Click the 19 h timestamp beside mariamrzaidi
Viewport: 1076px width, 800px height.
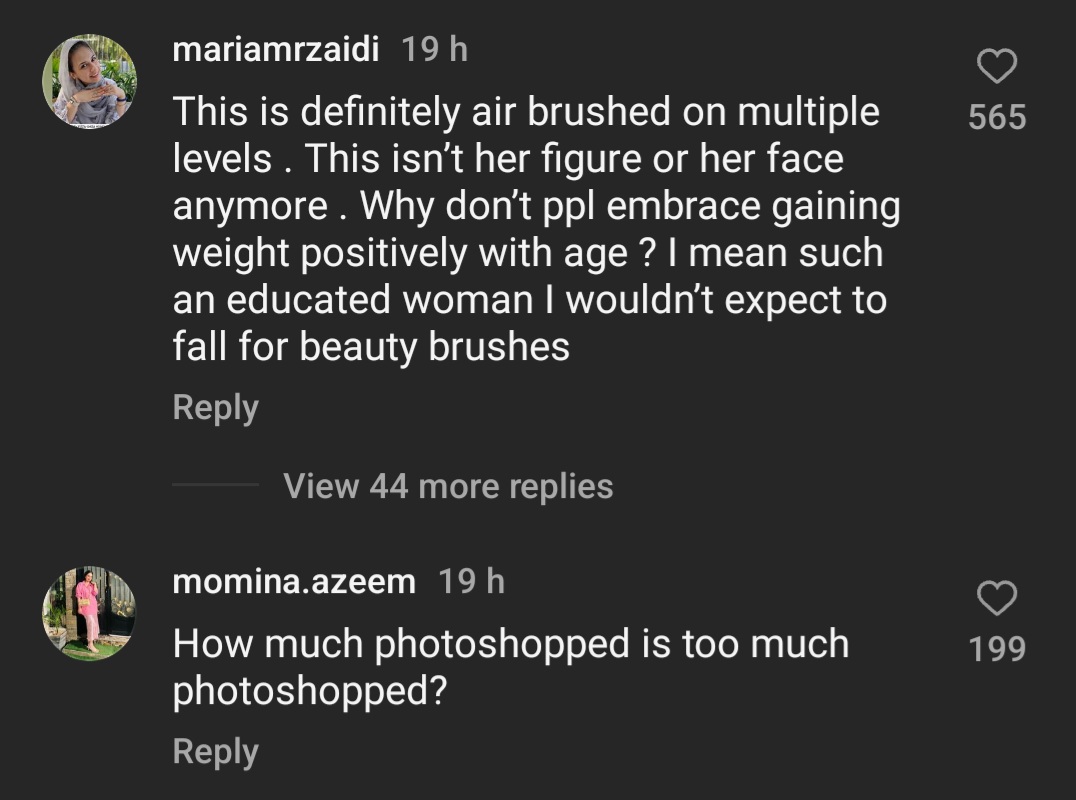pos(434,49)
